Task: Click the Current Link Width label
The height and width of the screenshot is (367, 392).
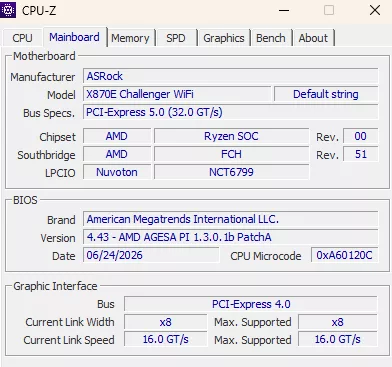Action: [70, 322]
